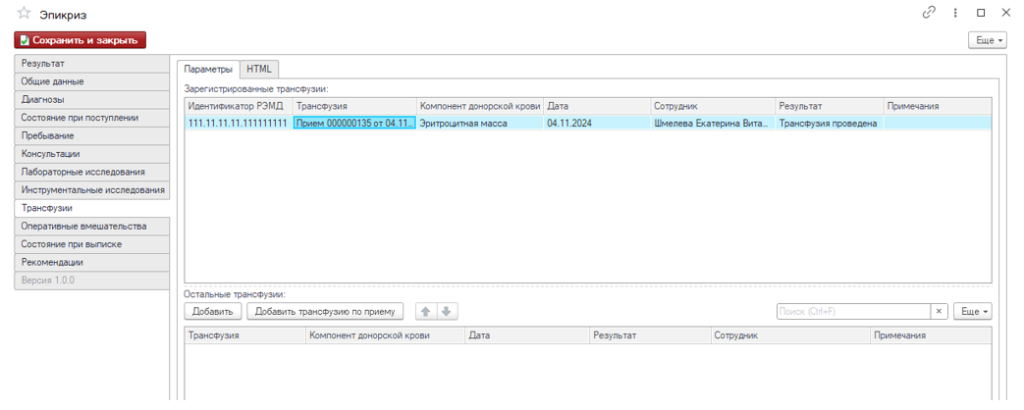Screen dimensions: 1024x410
Task: Select the Трансфузии section
Action: tap(91, 208)
